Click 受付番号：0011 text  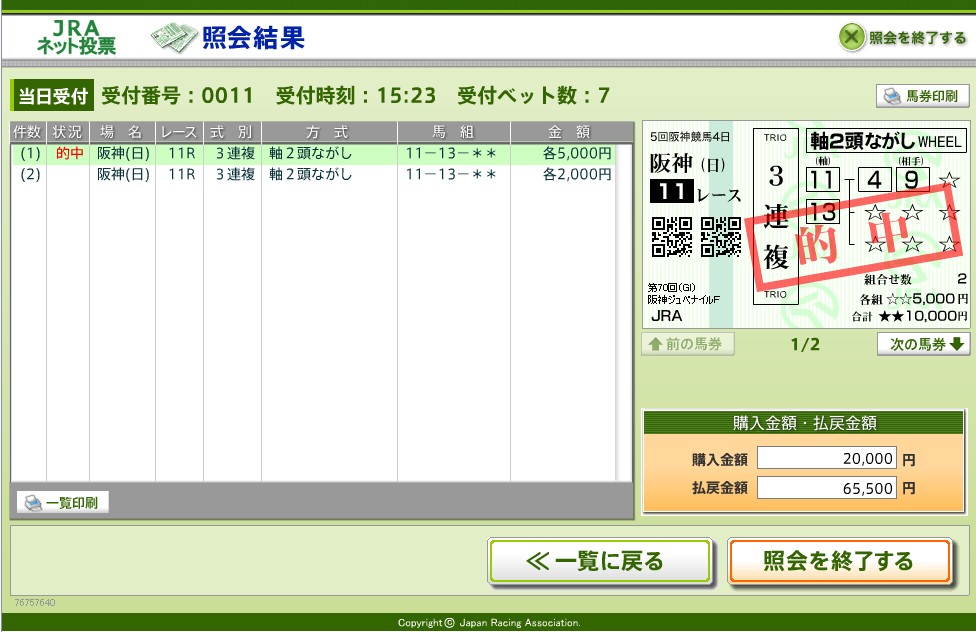[x=177, y=96]
